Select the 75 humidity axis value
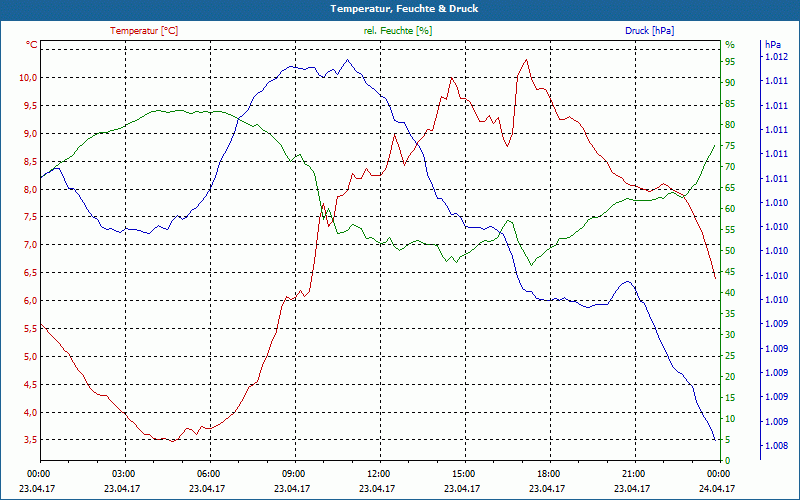 (x=730, y=146)
